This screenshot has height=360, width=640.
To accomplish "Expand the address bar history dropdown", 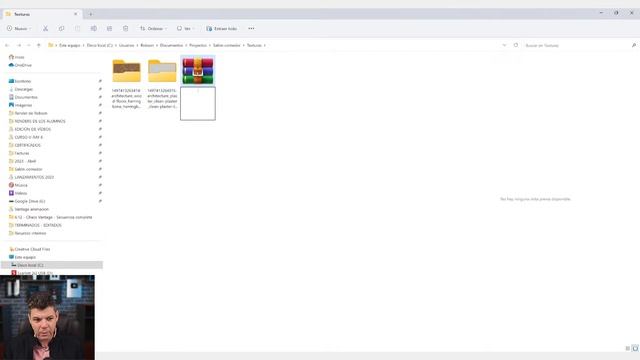I will (x=504, y=45).
